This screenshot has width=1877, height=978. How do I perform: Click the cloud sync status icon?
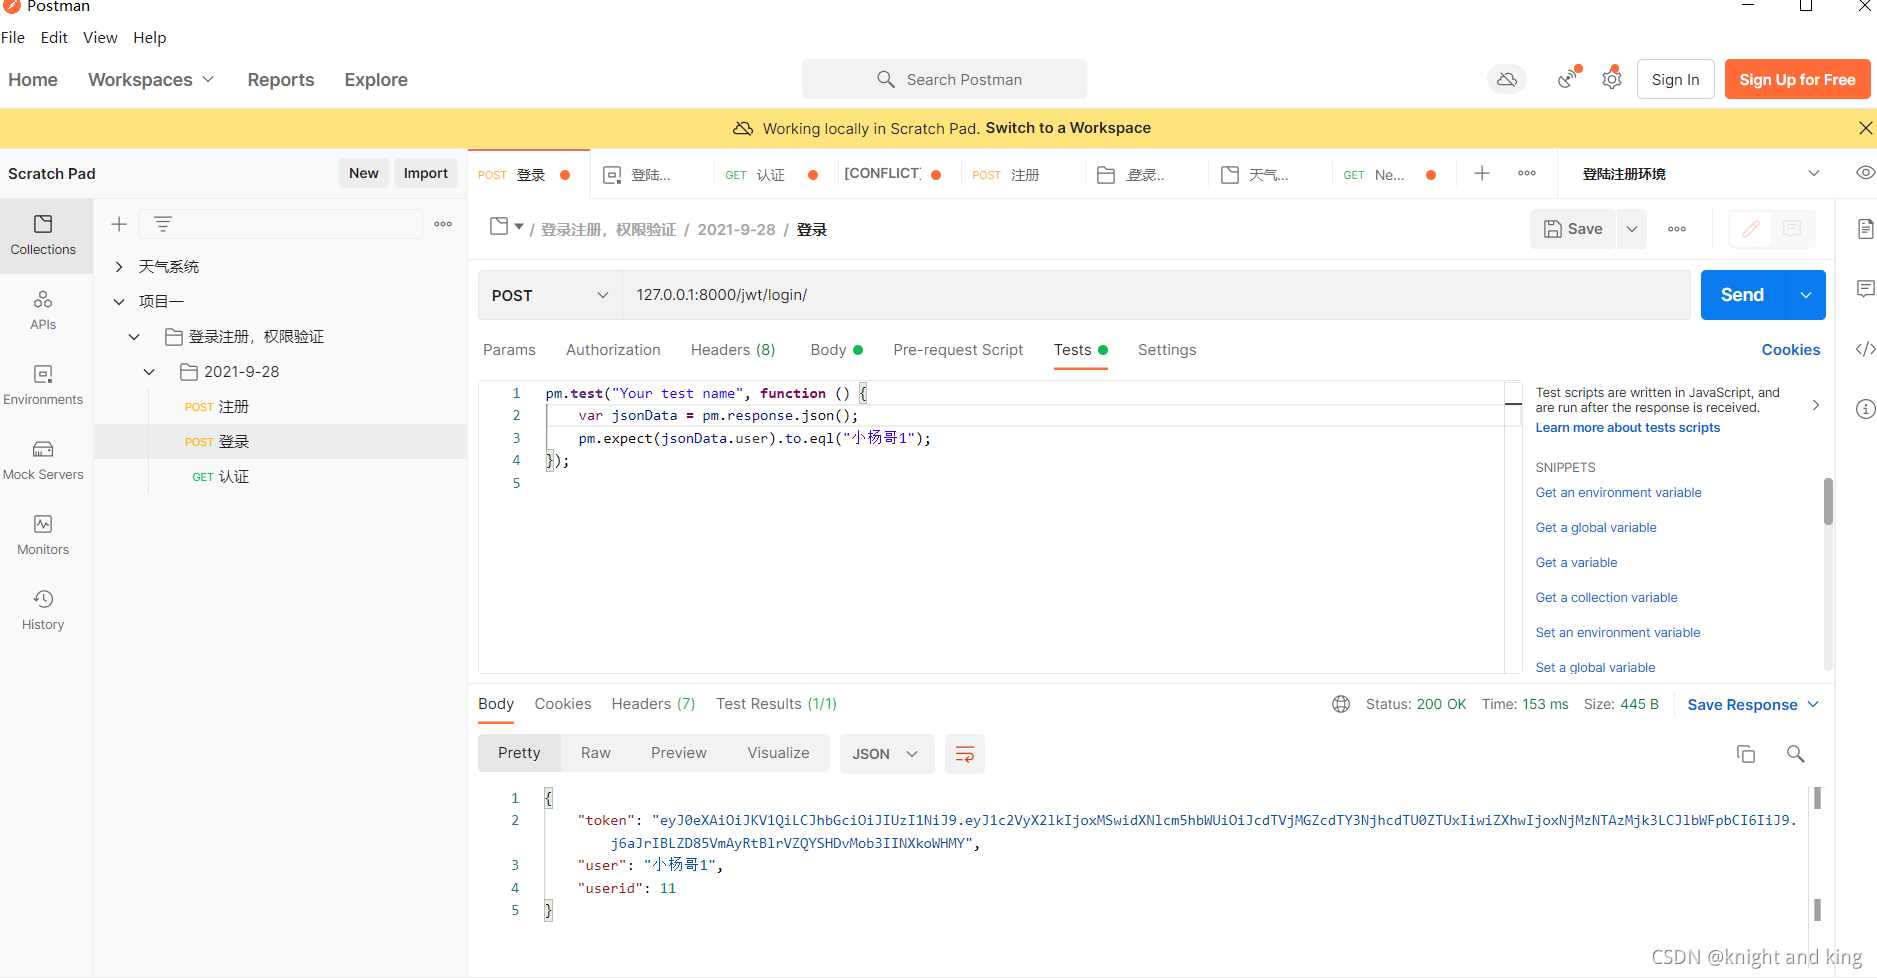click(x=1507, y=79)
